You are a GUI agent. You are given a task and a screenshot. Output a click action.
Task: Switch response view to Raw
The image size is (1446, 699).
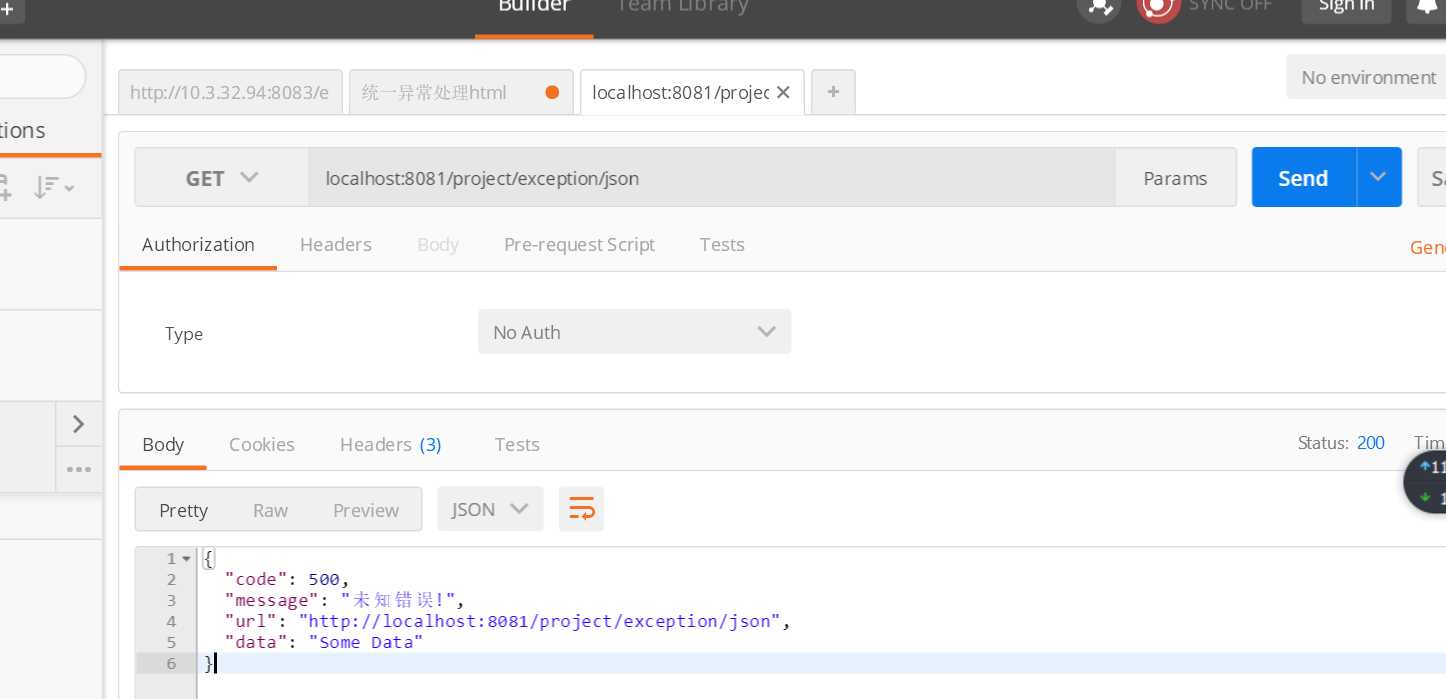pos(270,510)
